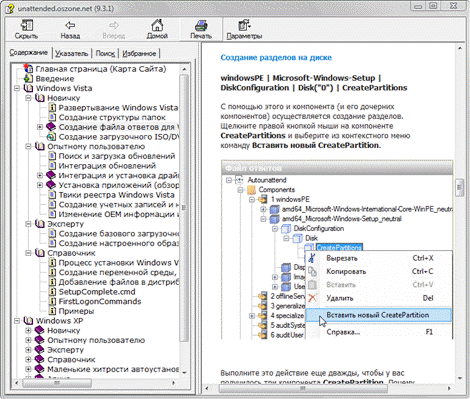Viewport: 470px width, 399px height.
Task: Collapse the Vista Опытному пользователю section
Action: 28,146
